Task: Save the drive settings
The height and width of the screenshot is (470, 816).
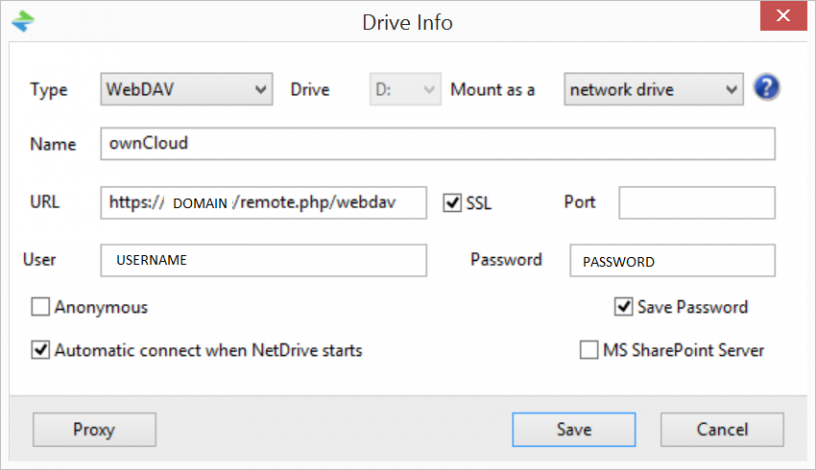Action: (574, 429)
